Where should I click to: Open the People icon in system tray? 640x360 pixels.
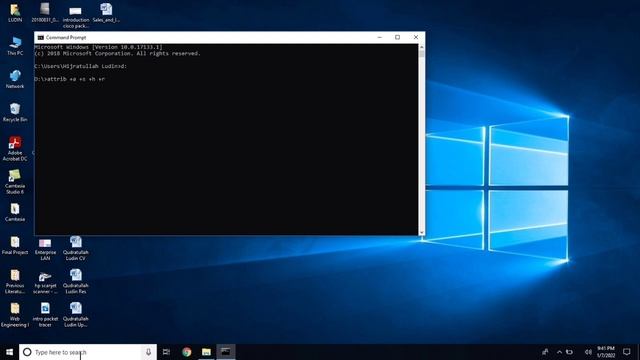[x=545, y=352]
